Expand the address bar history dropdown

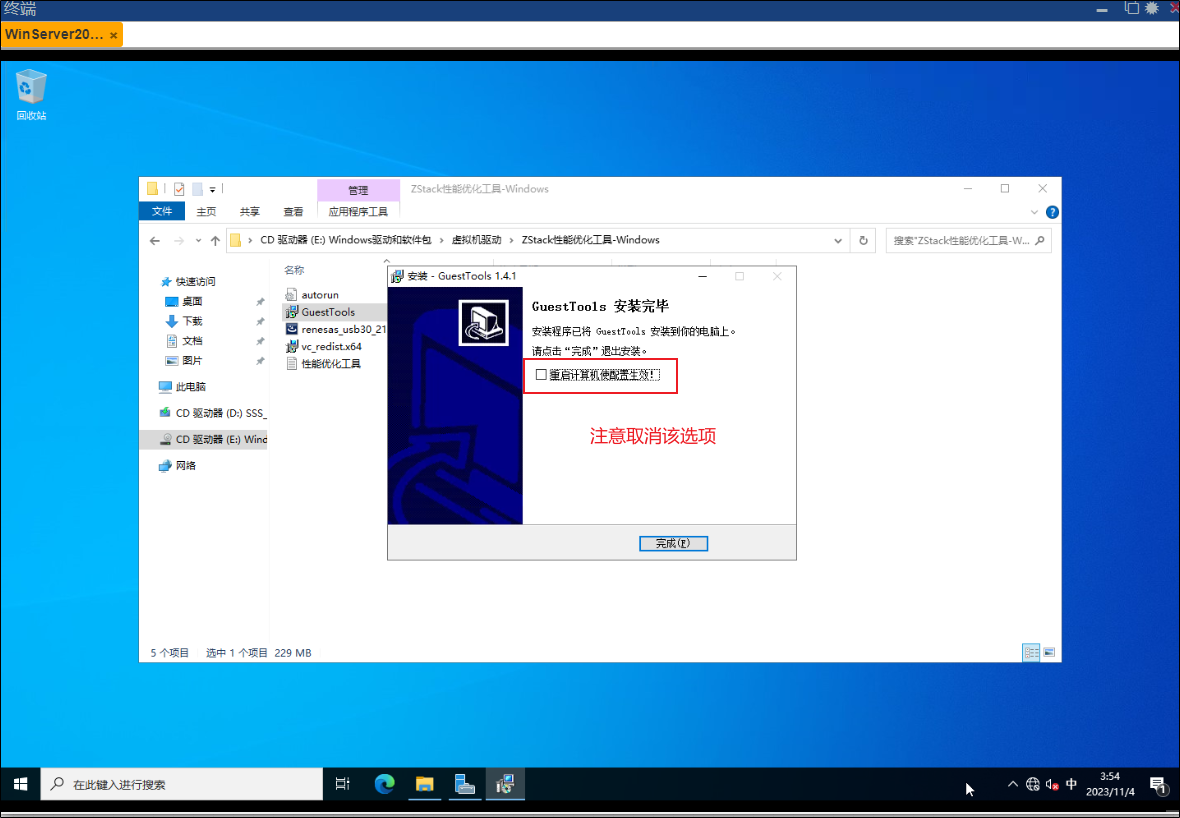pyautogui.click(x=838, y=241)
